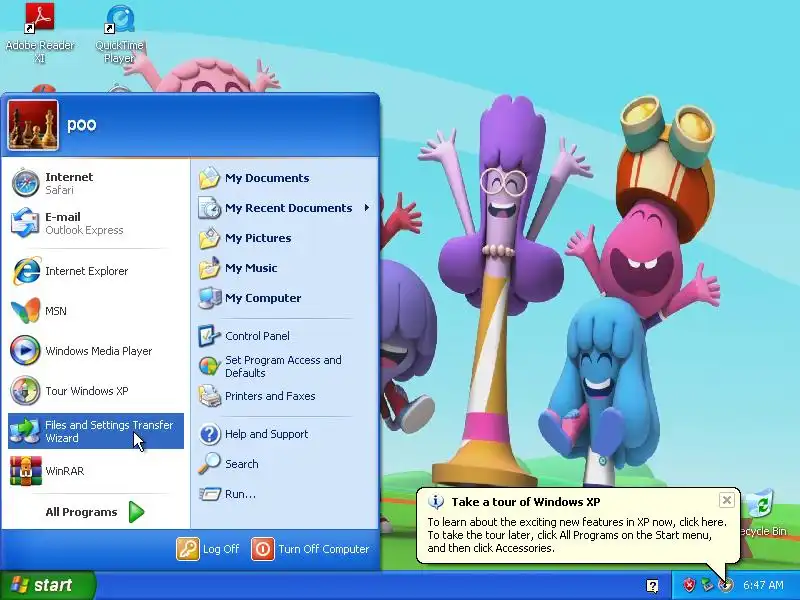800x600 pixels.
Task: Click the All Programs label
Action: [81, 512]
